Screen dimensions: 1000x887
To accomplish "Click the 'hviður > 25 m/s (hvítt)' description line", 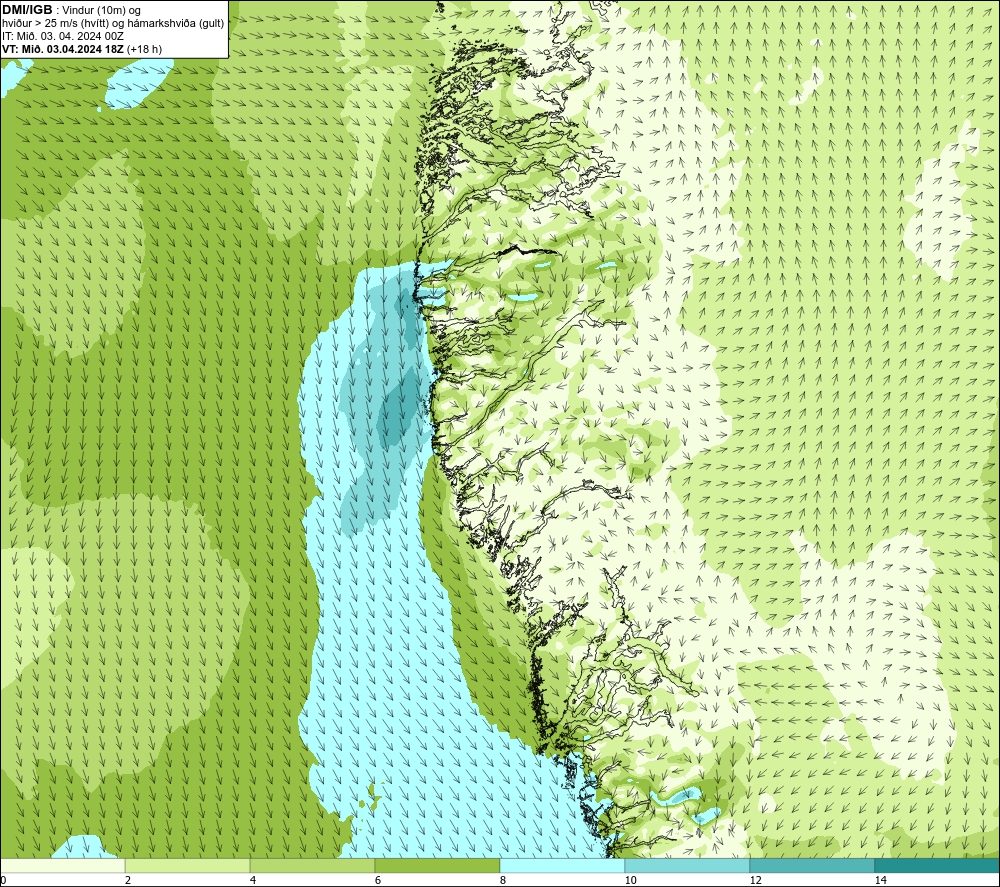I will coord(113,24).
